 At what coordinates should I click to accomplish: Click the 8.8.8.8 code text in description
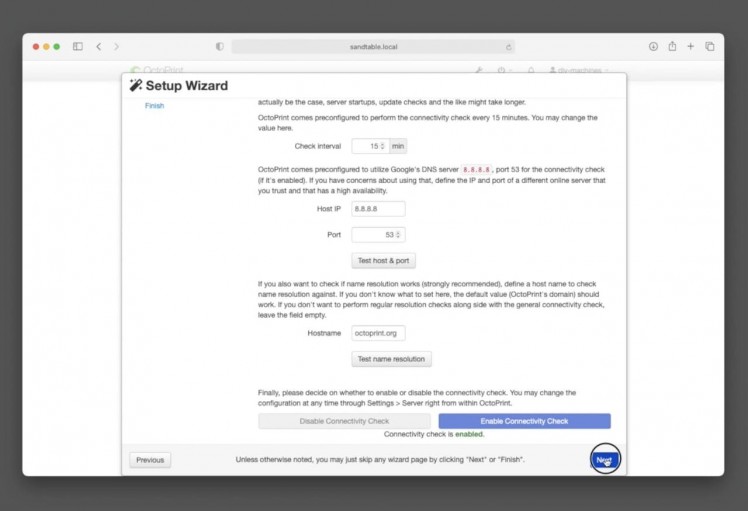(x=476, y=169)
